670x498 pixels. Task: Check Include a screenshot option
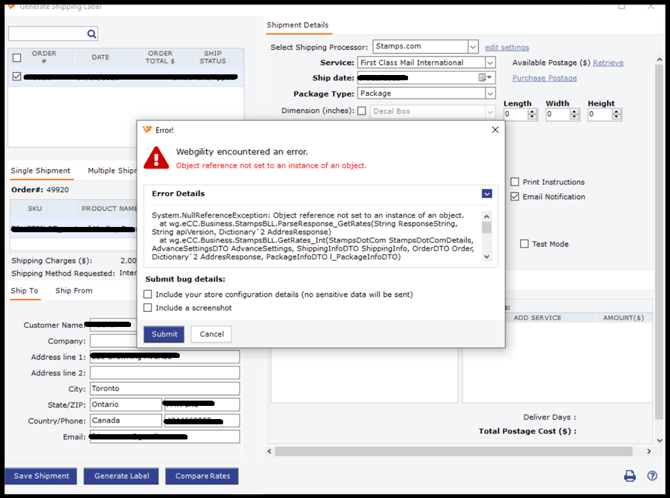[147, 308]
